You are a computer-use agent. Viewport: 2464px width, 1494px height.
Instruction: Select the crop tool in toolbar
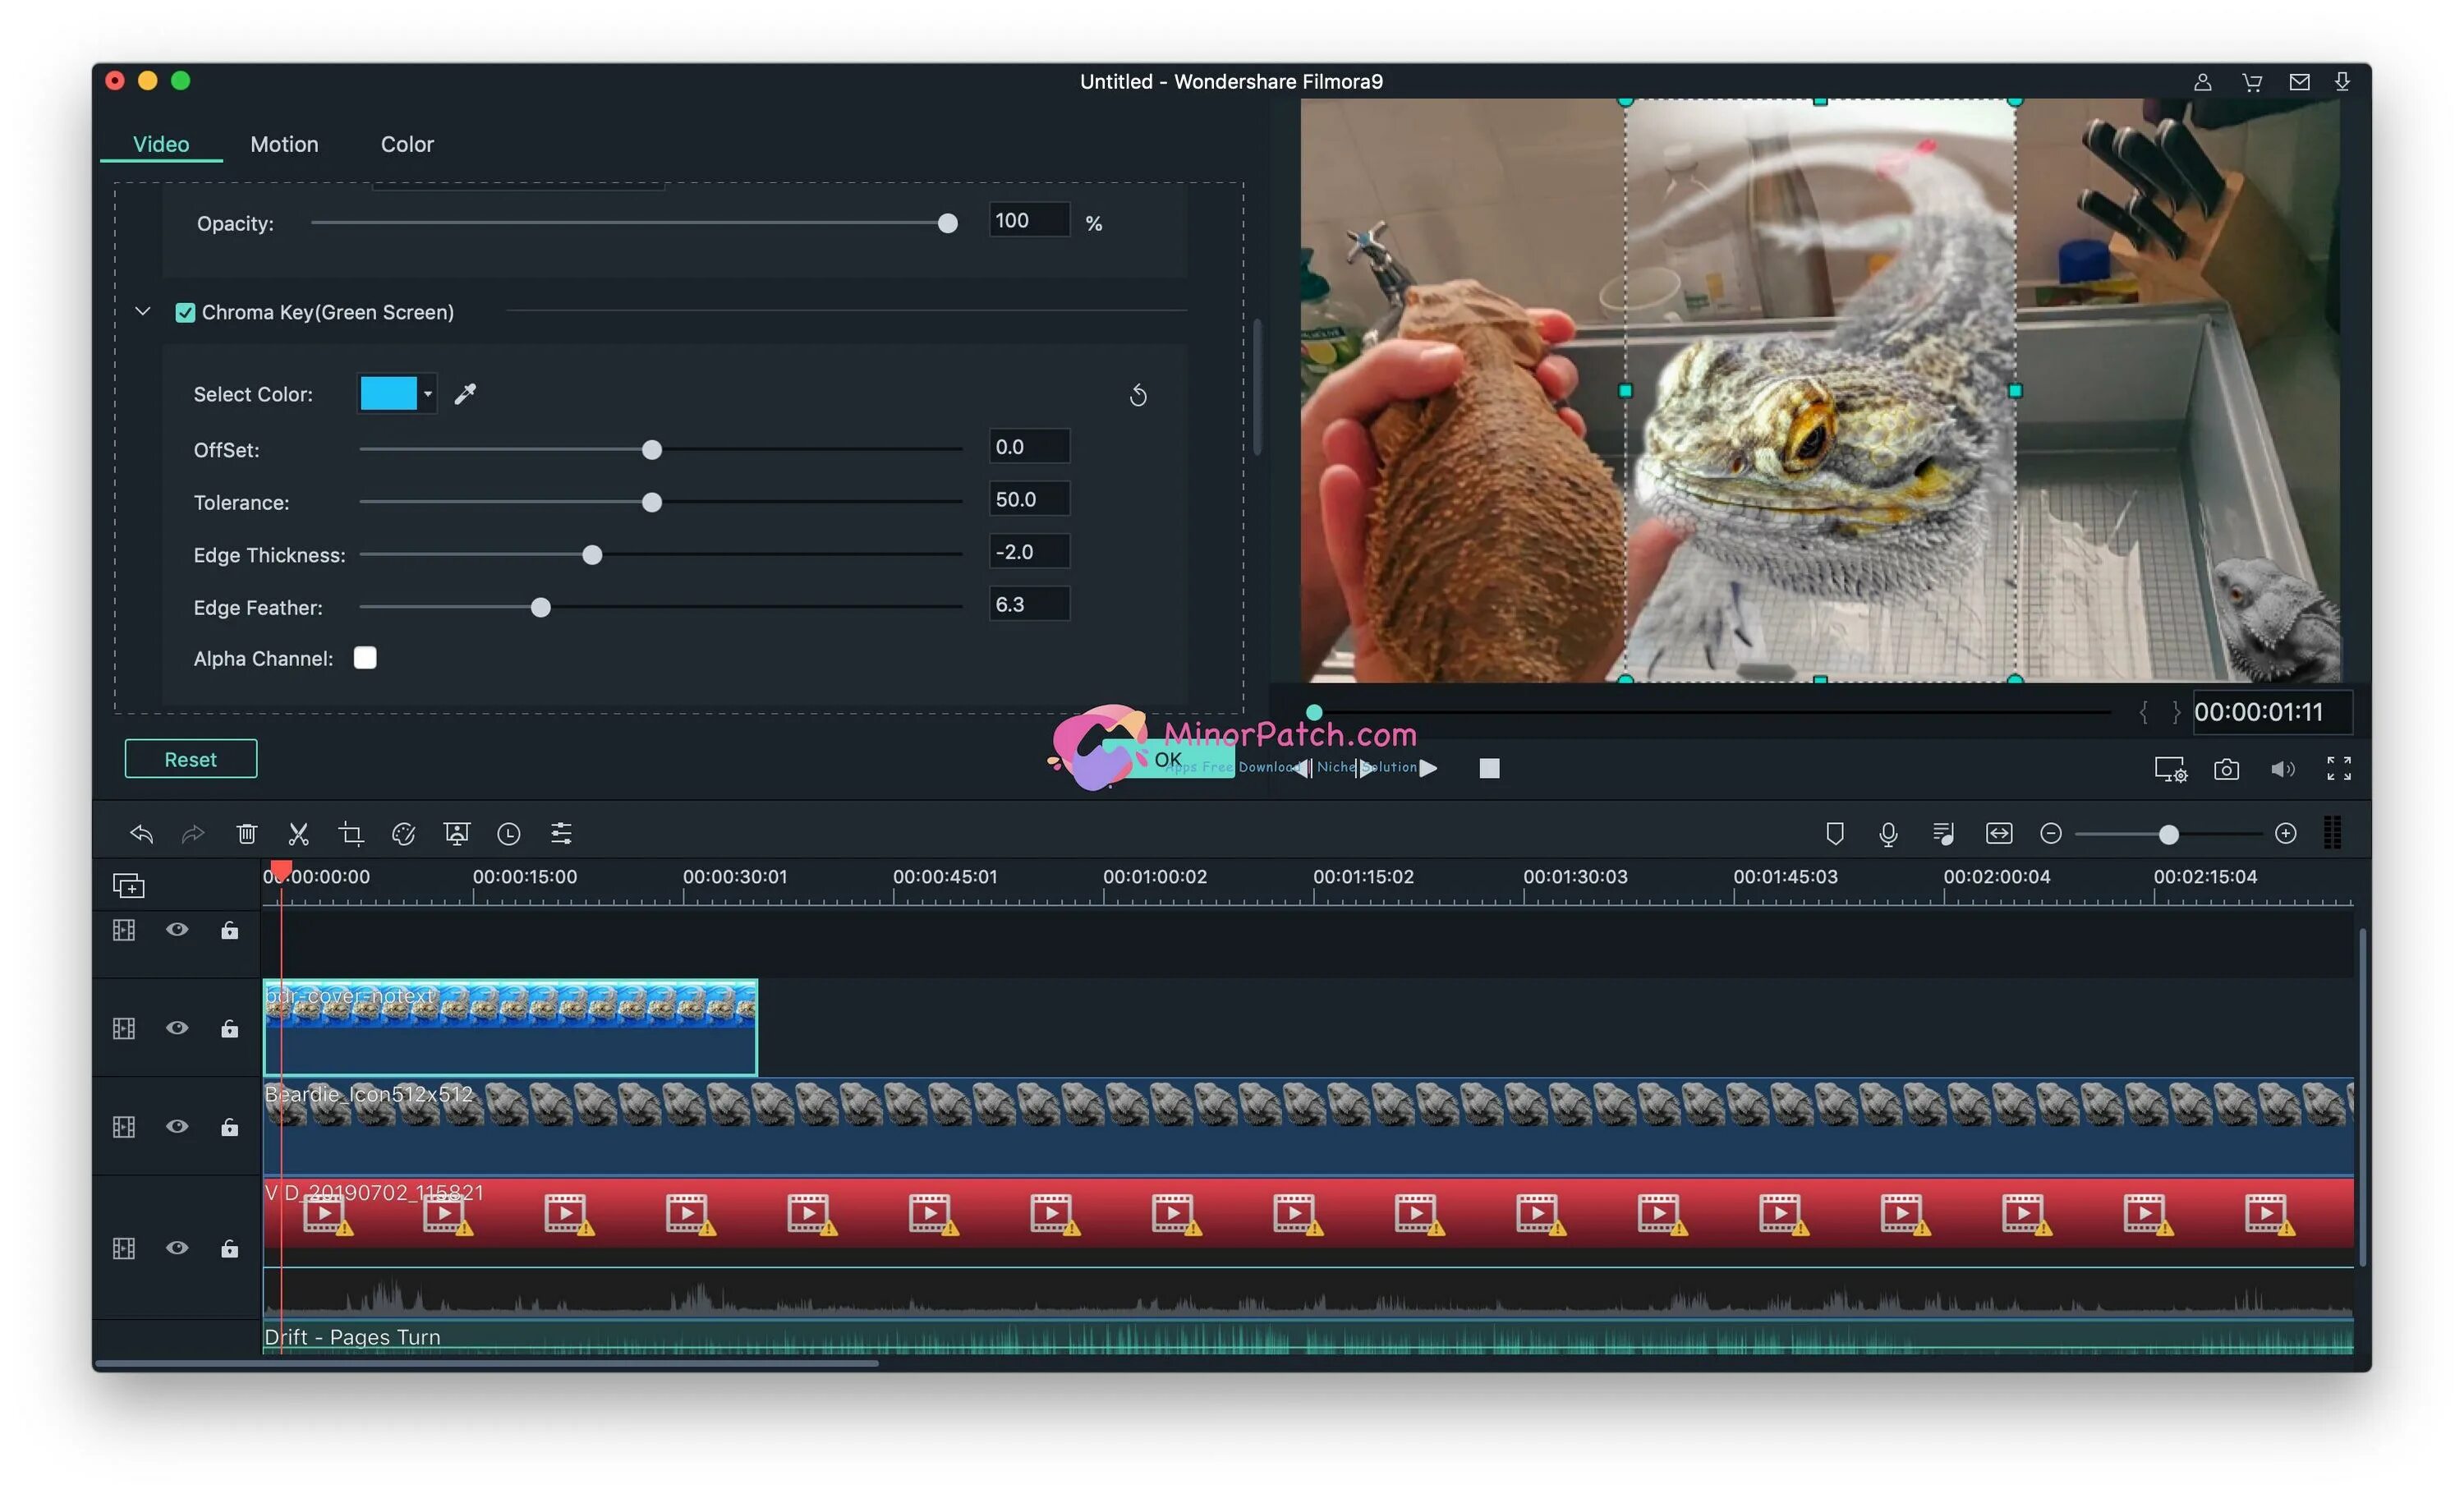(351, 833)
